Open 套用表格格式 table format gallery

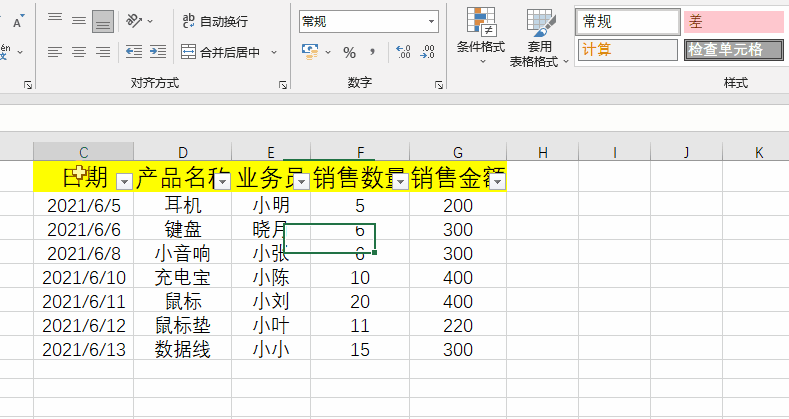coord(539,38)
